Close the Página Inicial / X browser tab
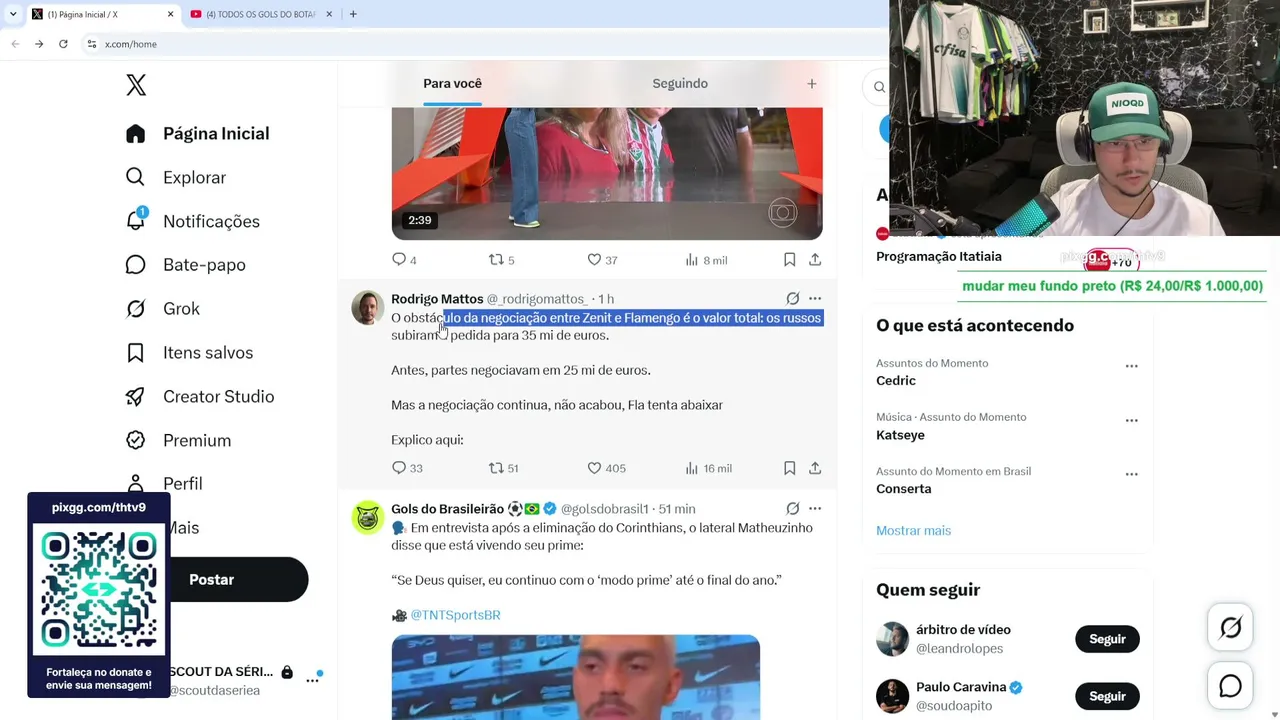The image size is (1280, 720). pyautogui.click(x=170, y=14)
